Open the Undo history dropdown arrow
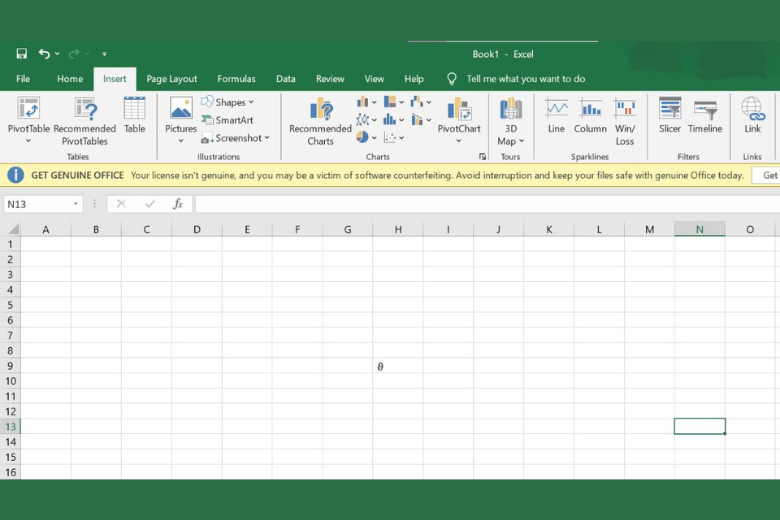Viewport: 780px width, 520px height. pyautogui.click(x=57, y=54)
